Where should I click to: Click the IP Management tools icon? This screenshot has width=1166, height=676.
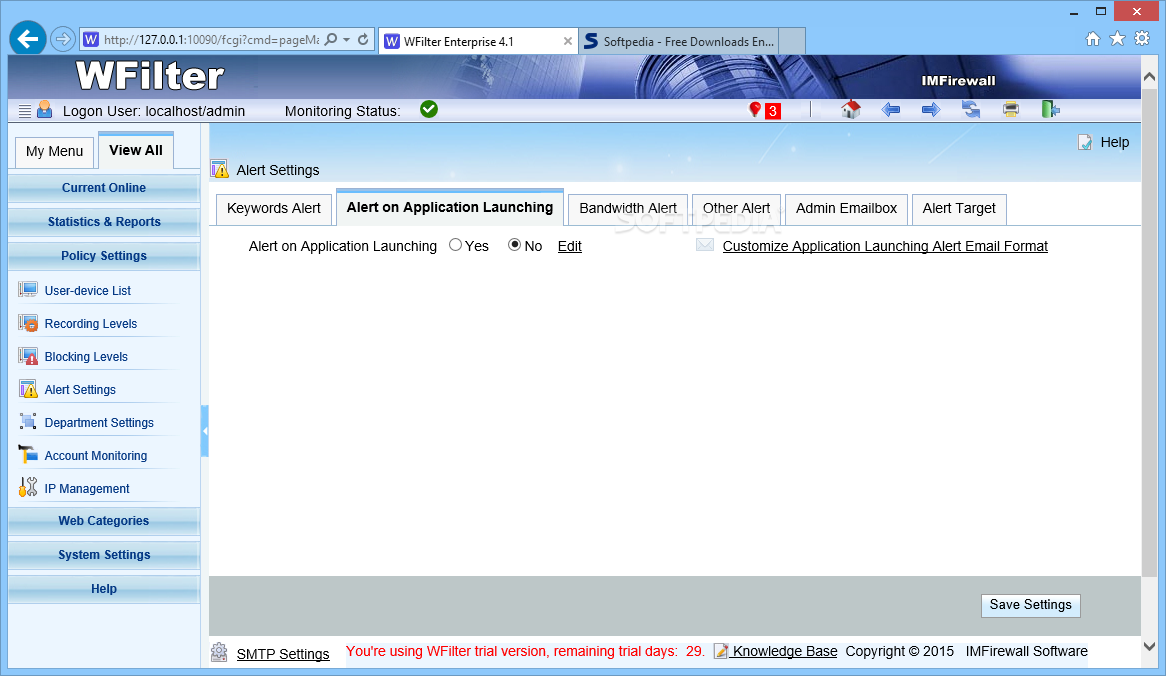click(28, 487)
